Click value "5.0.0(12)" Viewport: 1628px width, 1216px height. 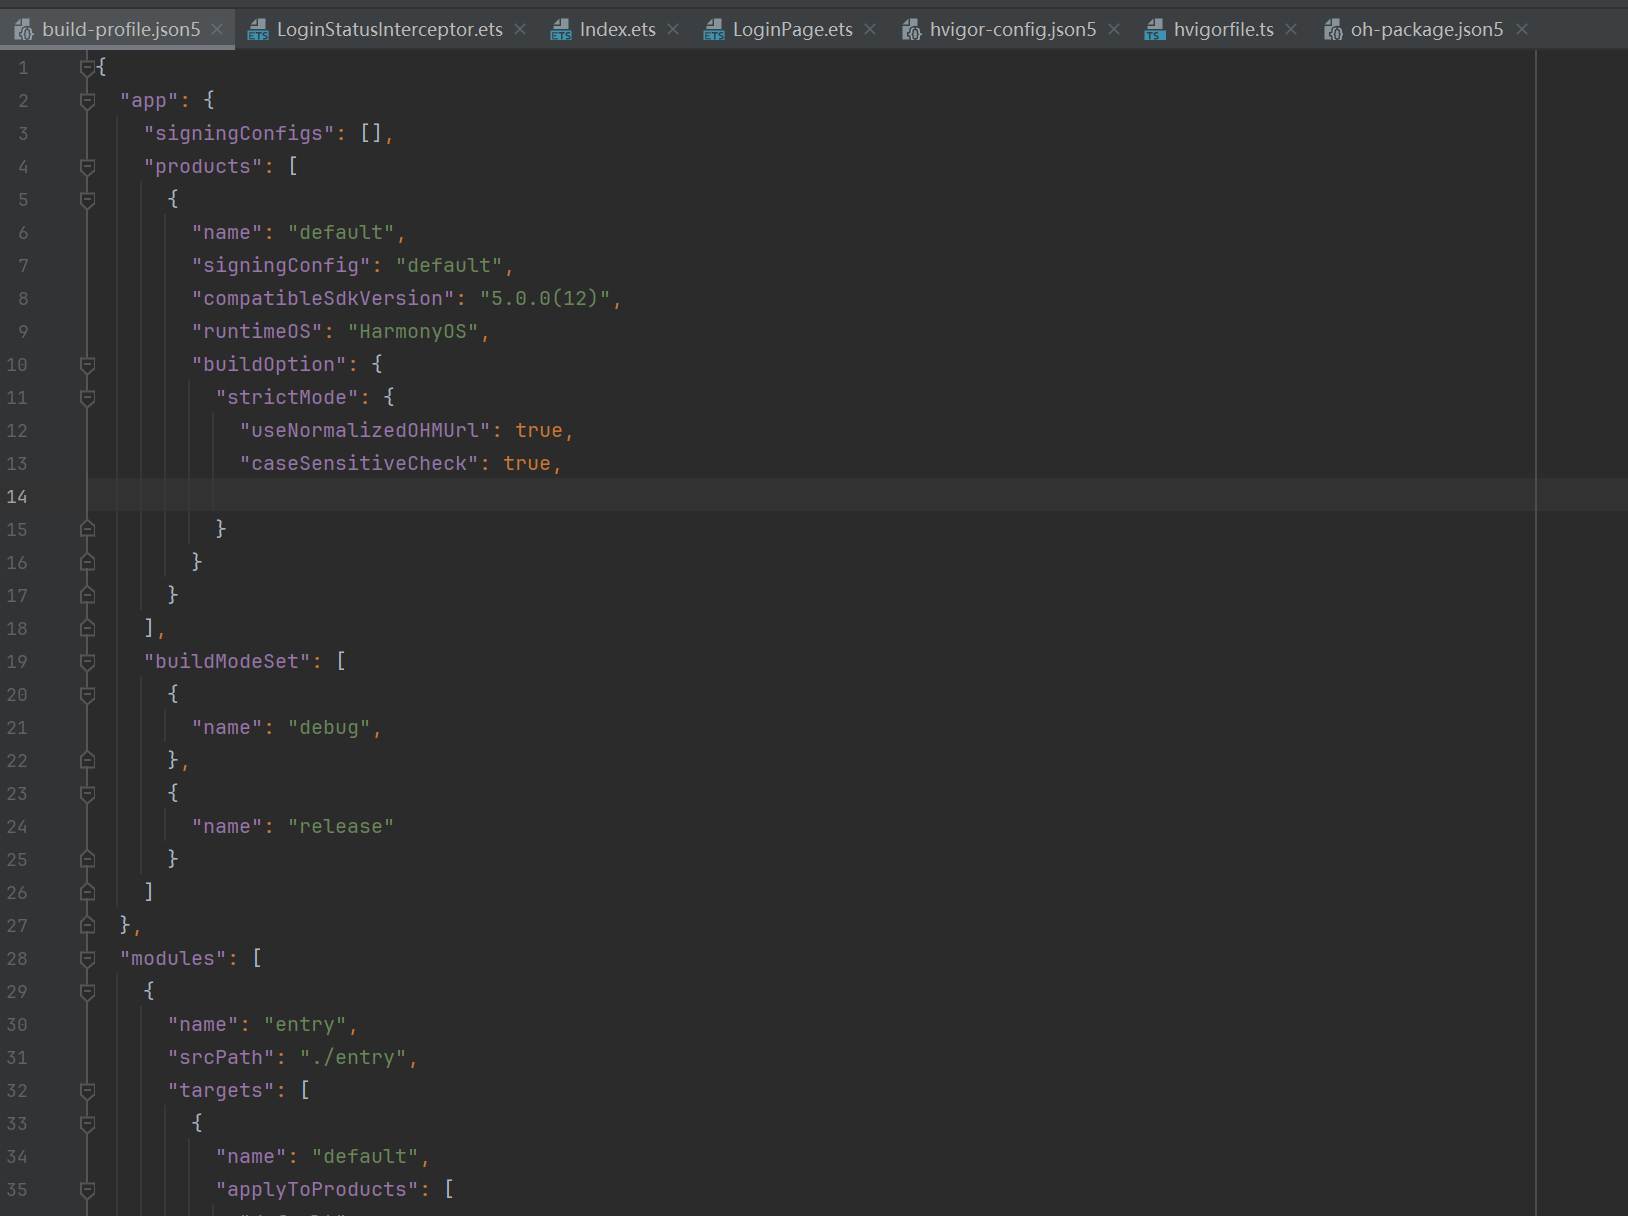545,299
